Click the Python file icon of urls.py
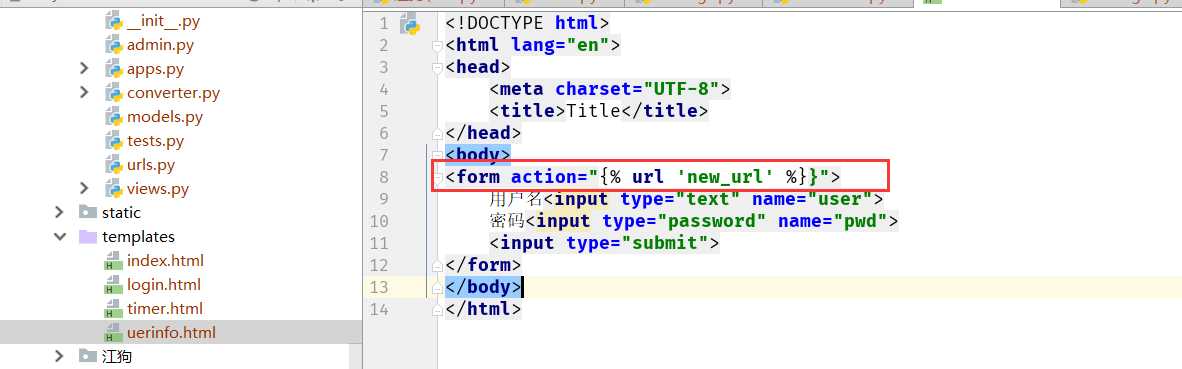The height and width of the screenshot is (369, 1182). (114, 165)
